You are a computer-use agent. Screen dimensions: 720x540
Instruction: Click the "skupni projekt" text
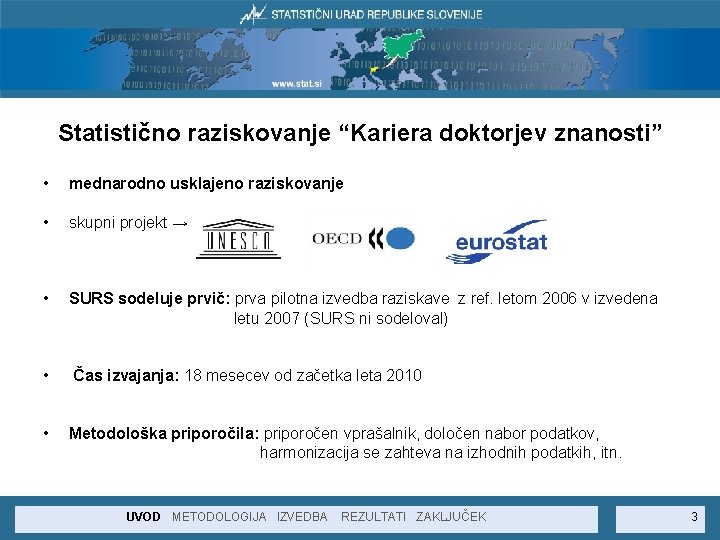118,223
